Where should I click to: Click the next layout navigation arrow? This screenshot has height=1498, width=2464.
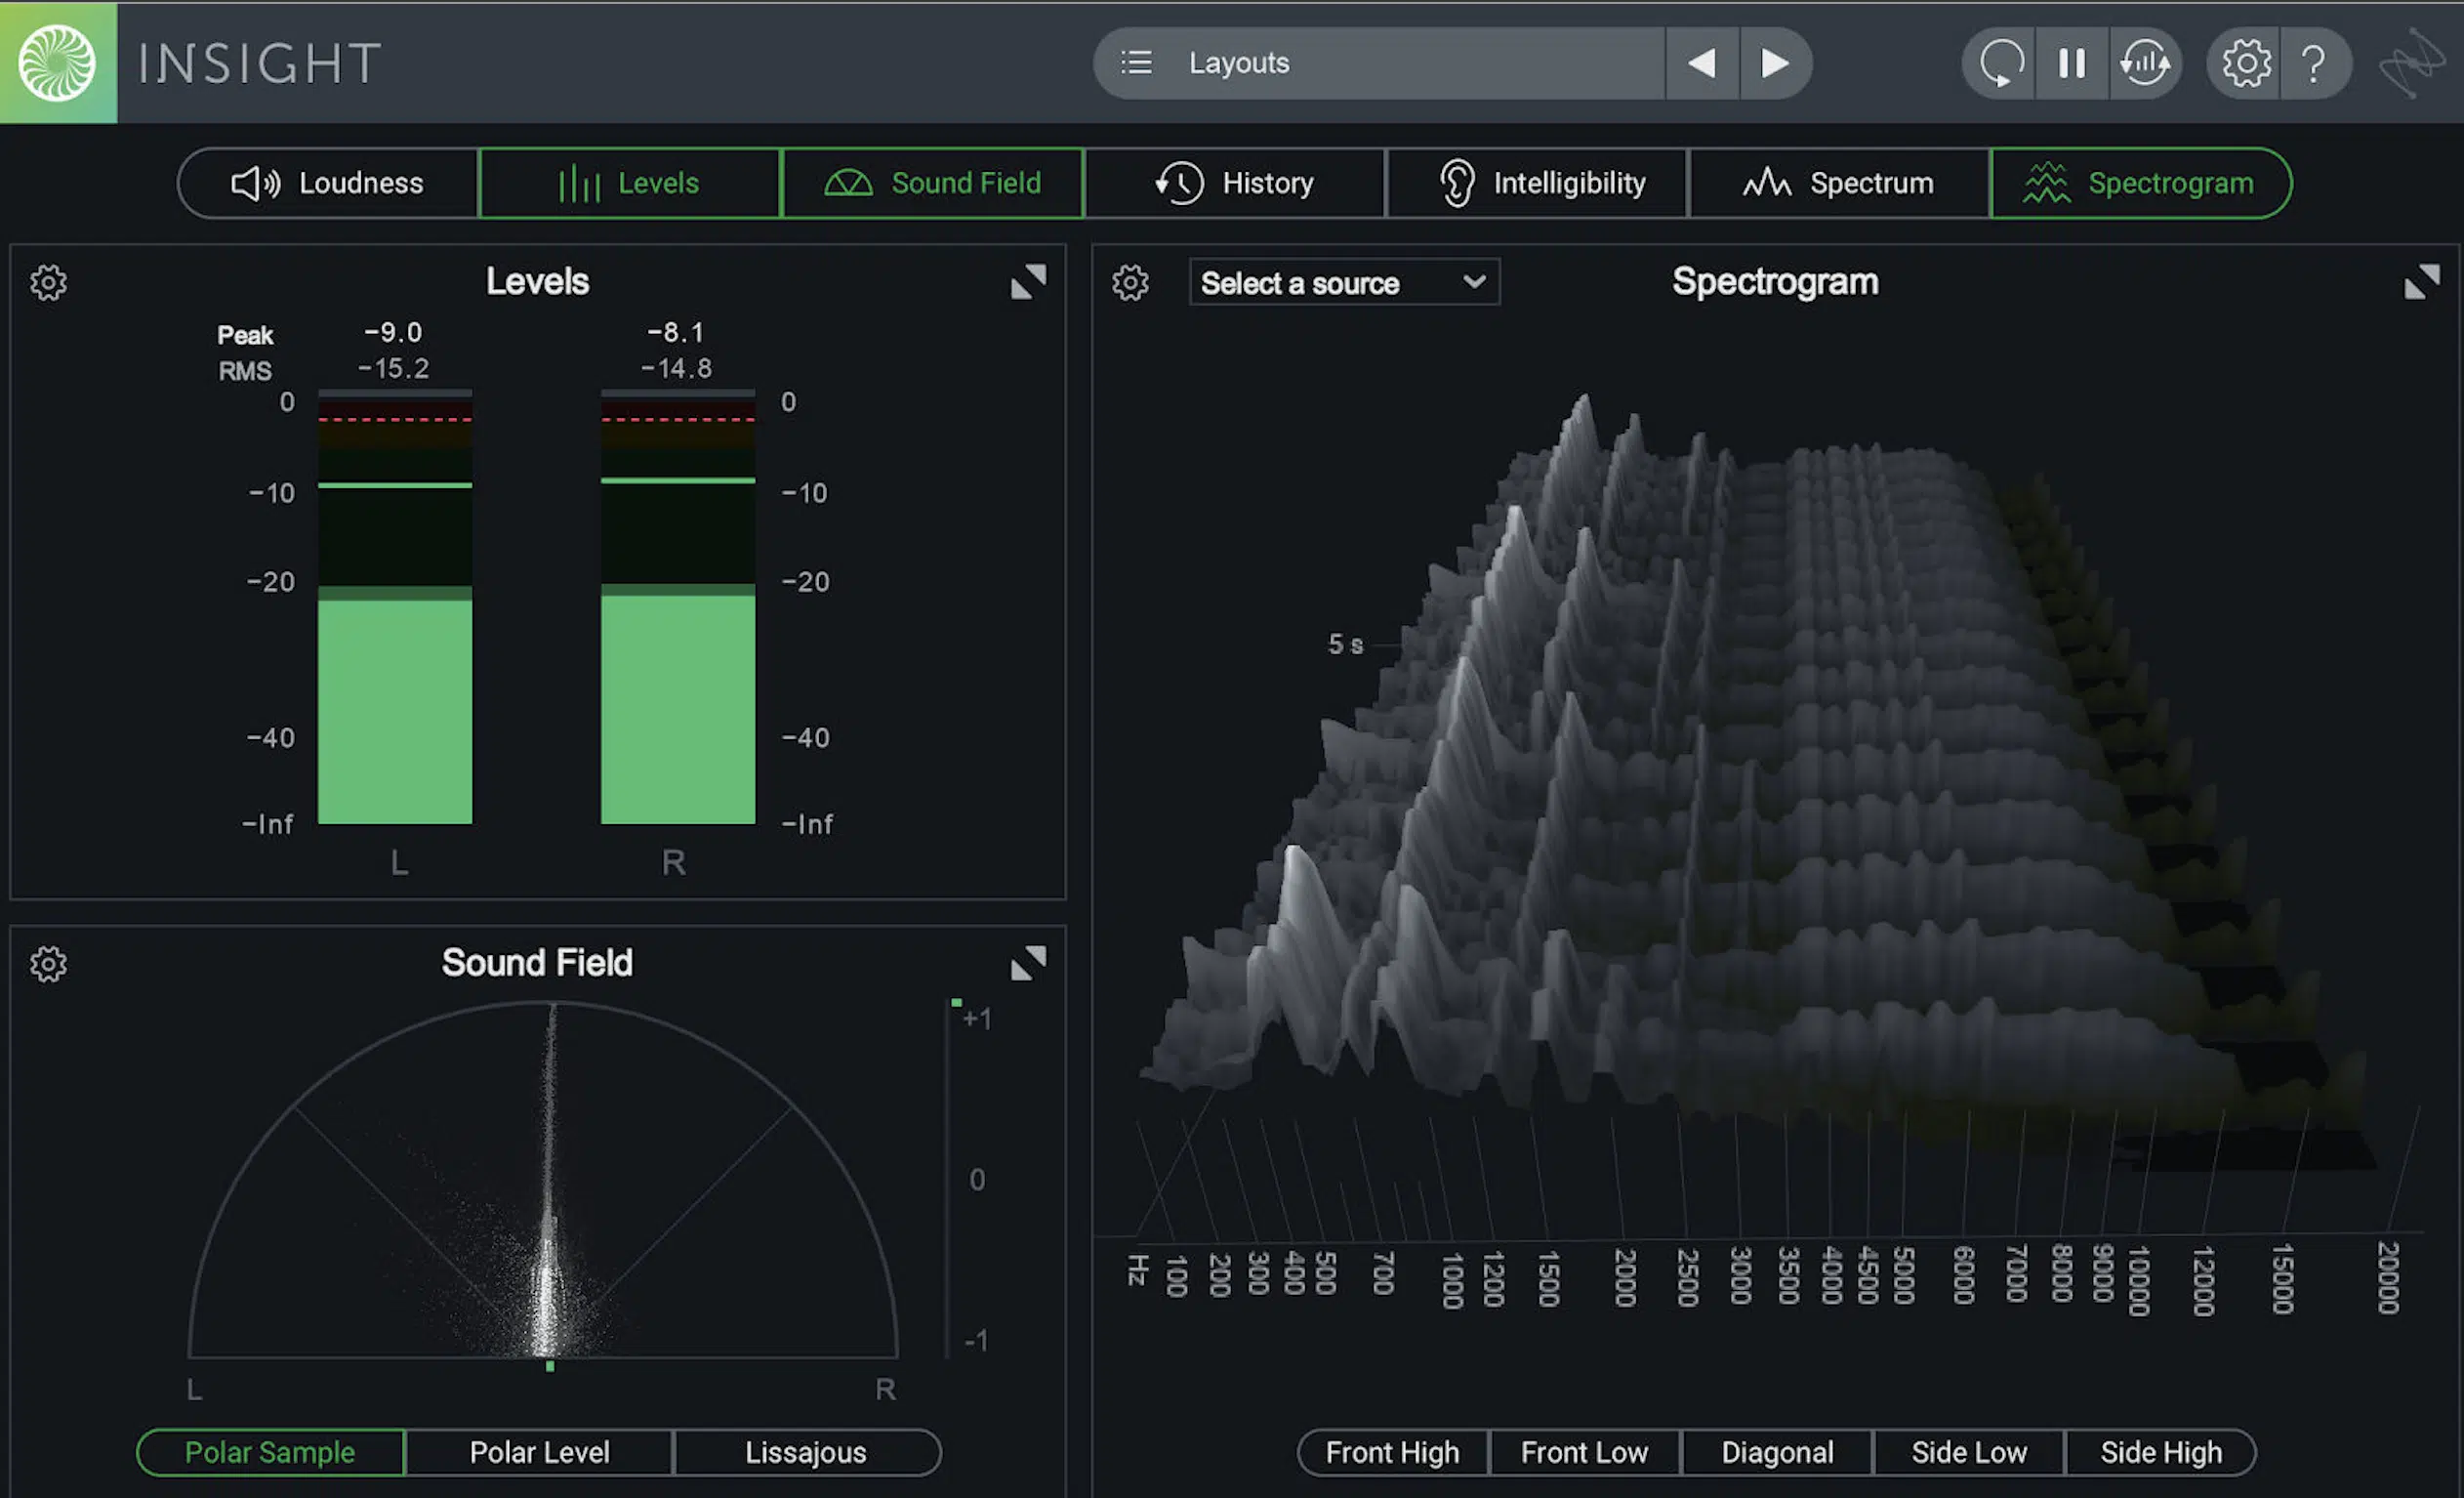[1772, 62]
